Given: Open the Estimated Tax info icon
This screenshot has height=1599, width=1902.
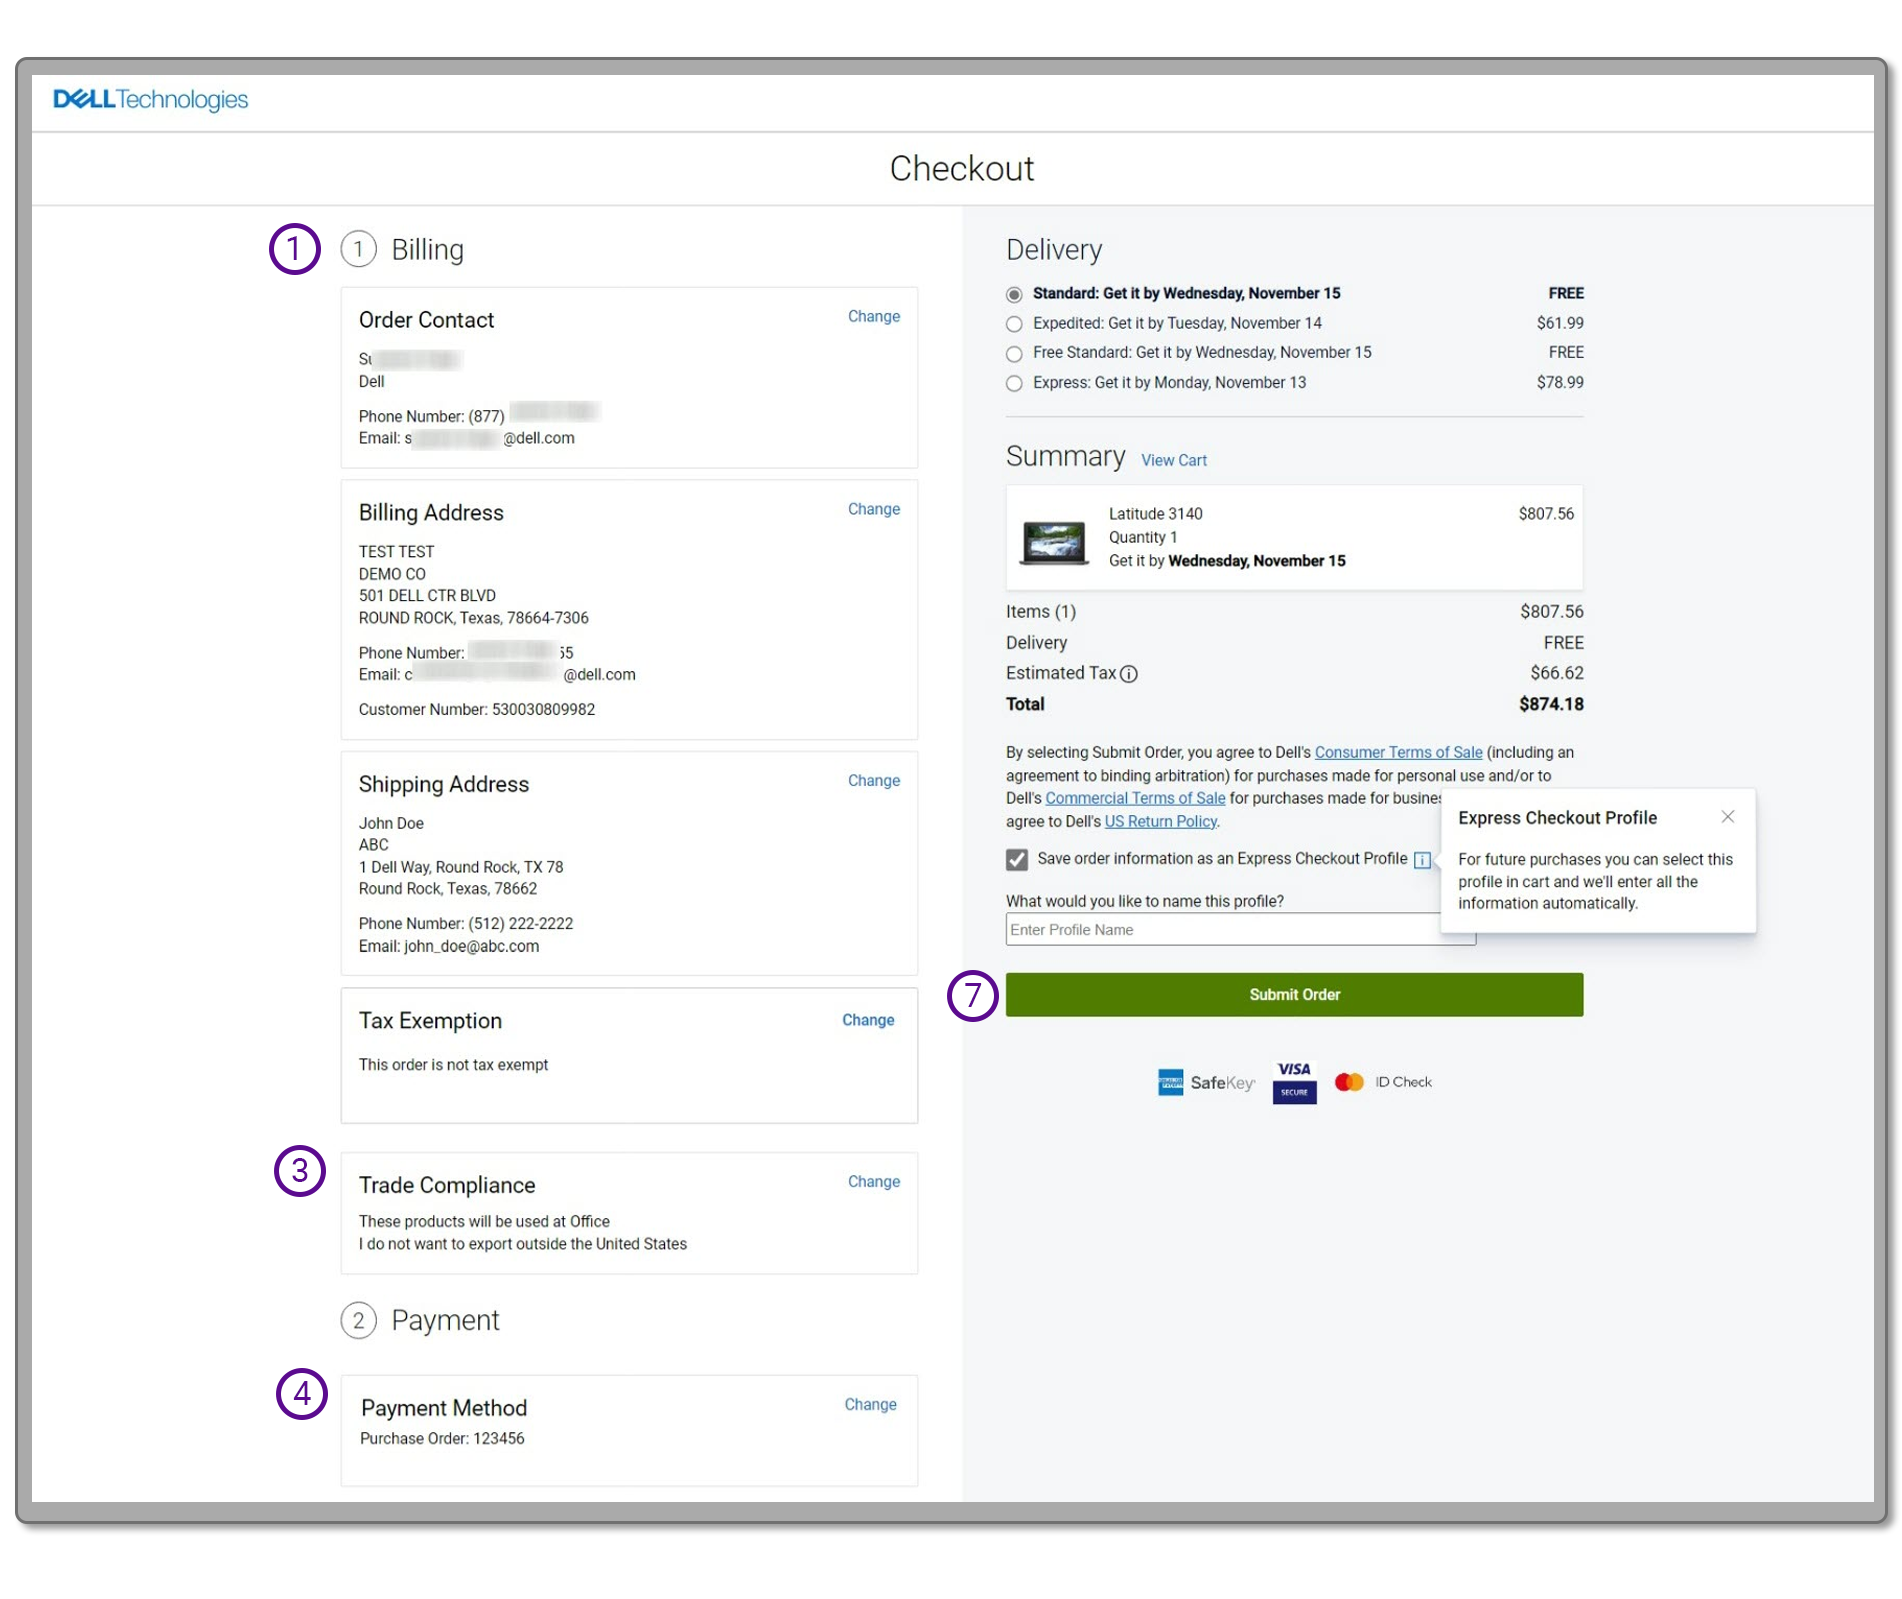Looking at the screenshot, I should (1128, 674).
